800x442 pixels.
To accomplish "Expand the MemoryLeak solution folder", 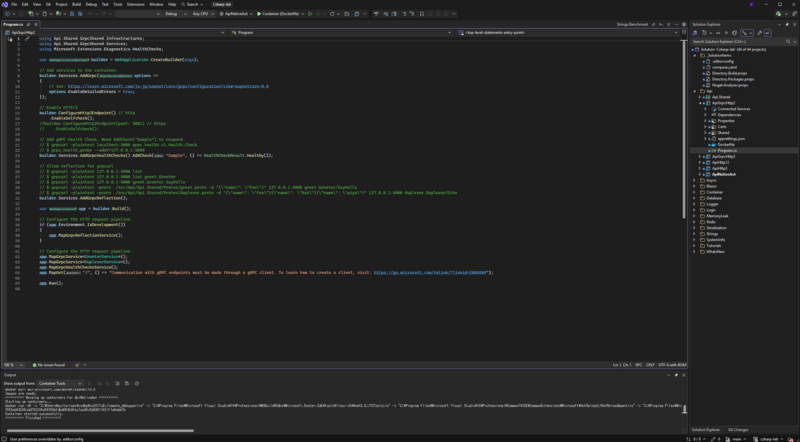I will (x=694, y=216).
